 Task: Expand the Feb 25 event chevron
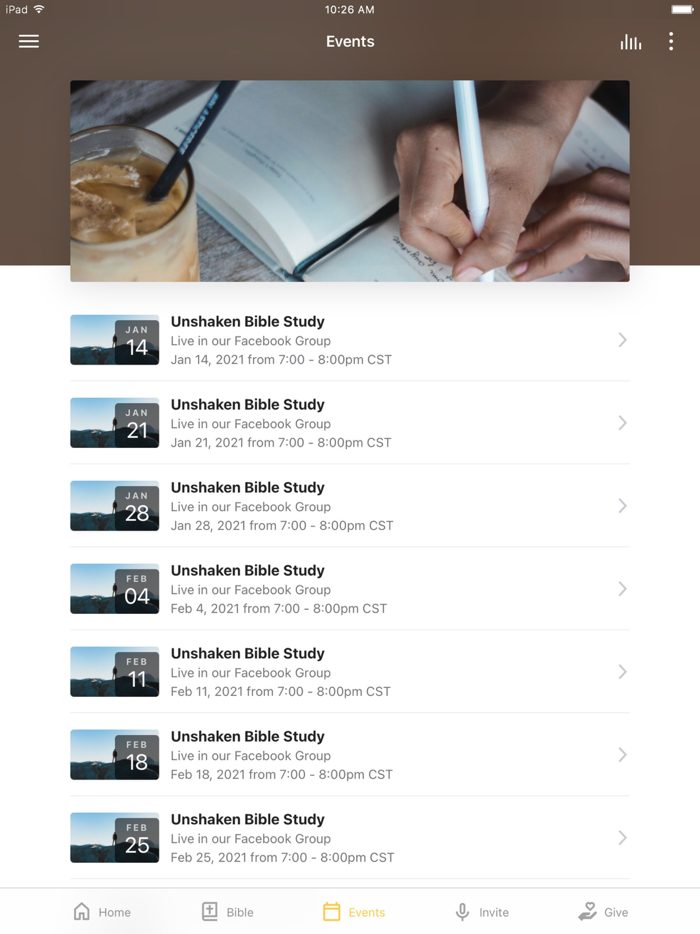coord(623,838)
